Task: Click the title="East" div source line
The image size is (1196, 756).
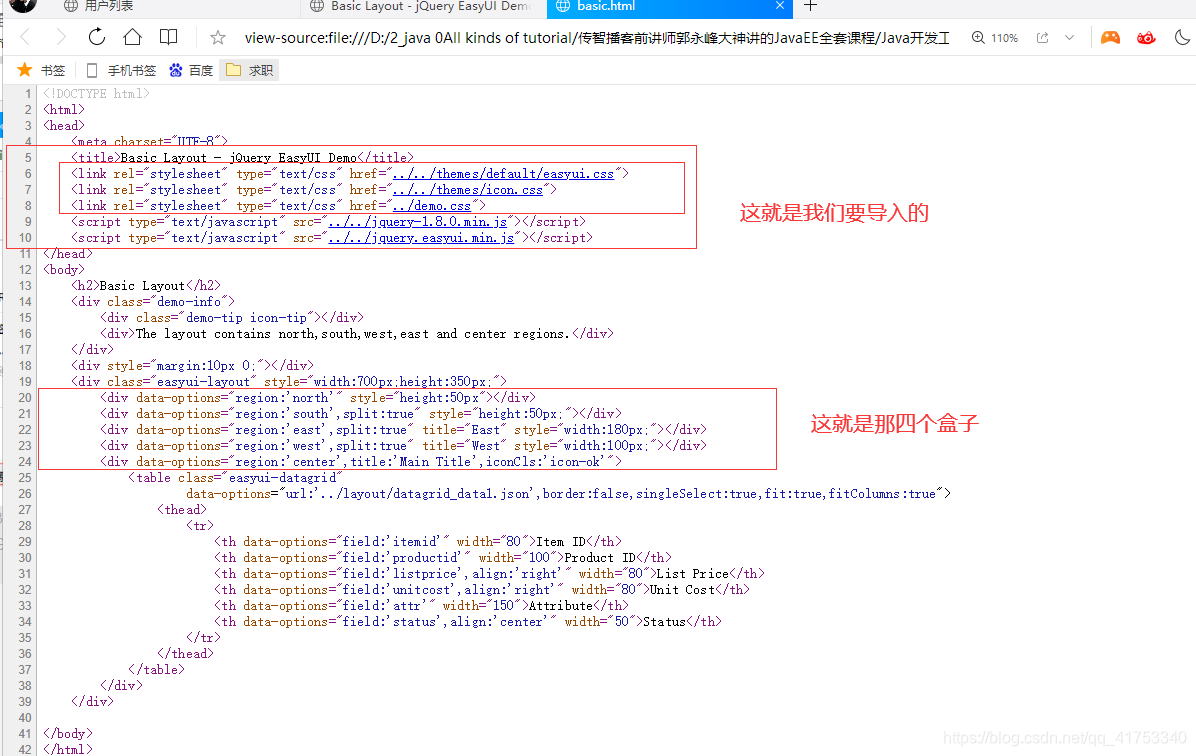Action: pyautogui.click(x=403, y=430)
